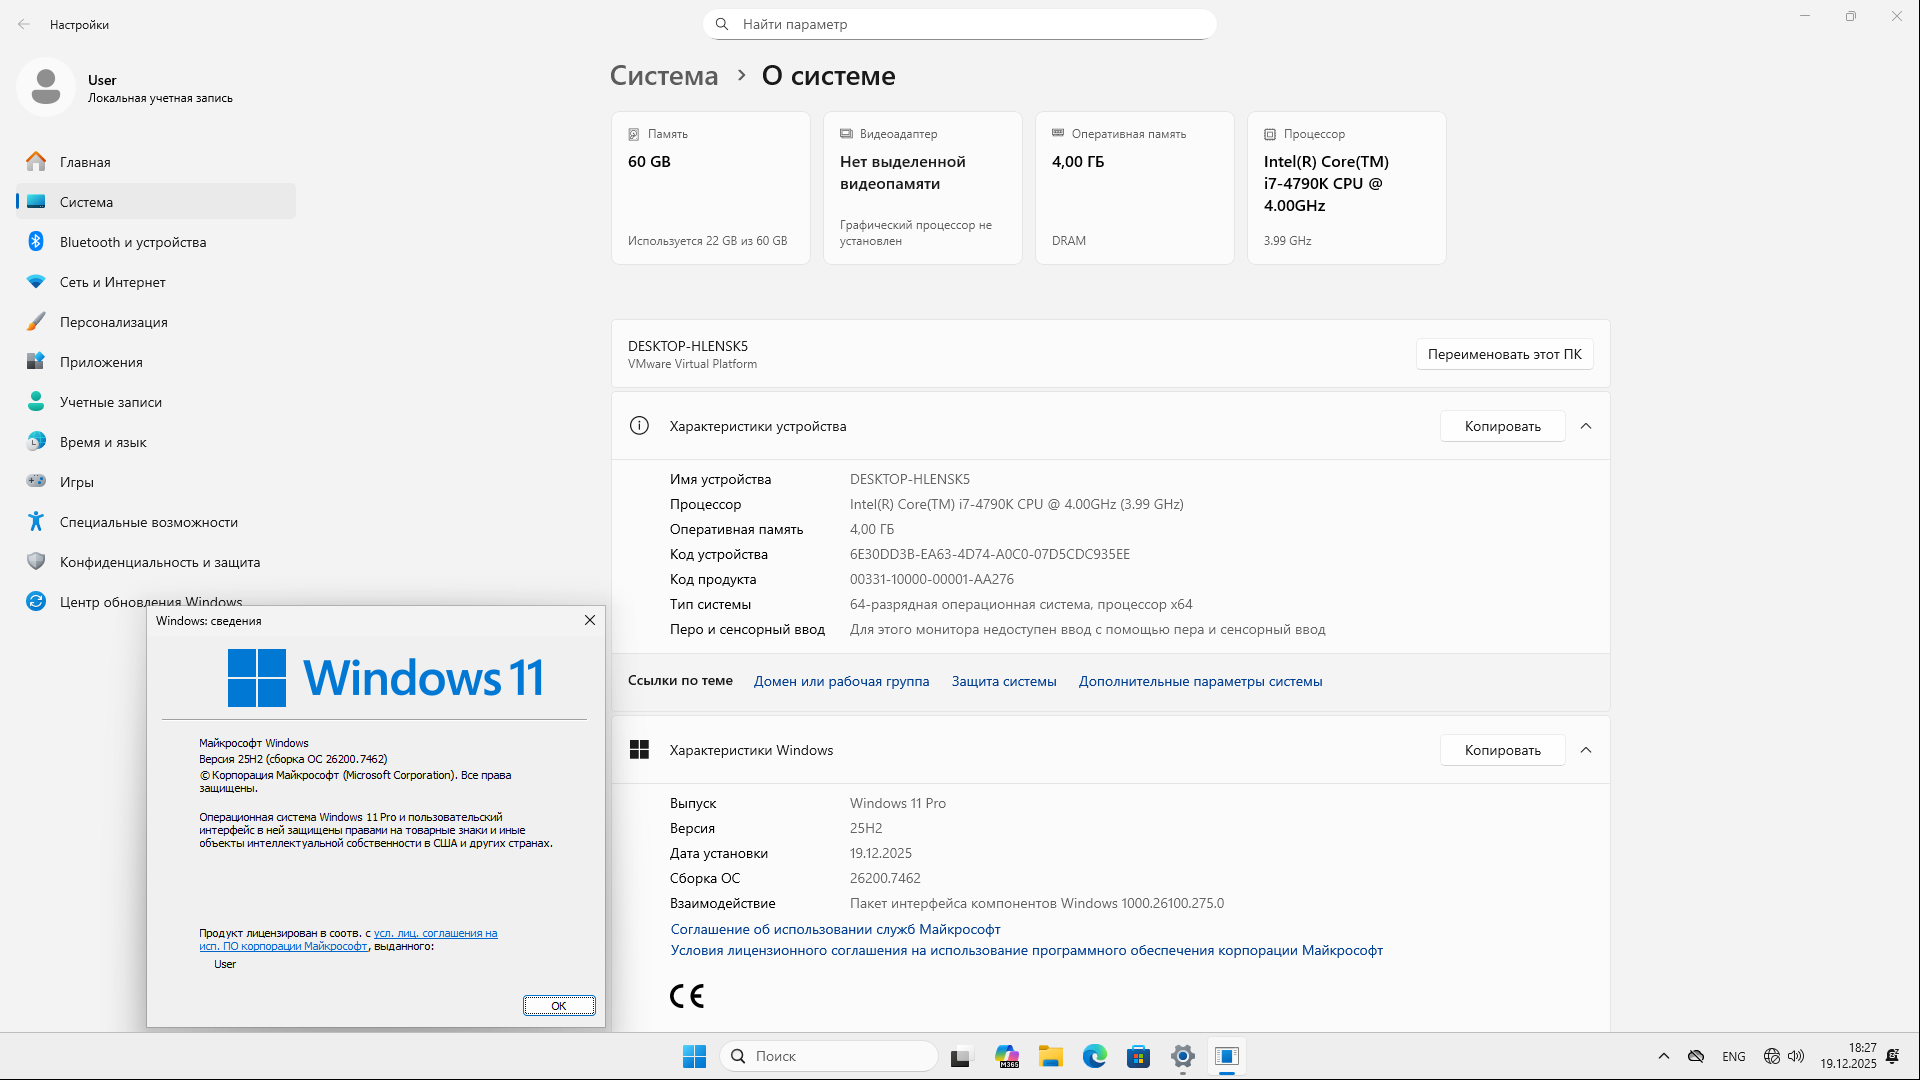Open the Защита системы link

tap(1003, 681)
